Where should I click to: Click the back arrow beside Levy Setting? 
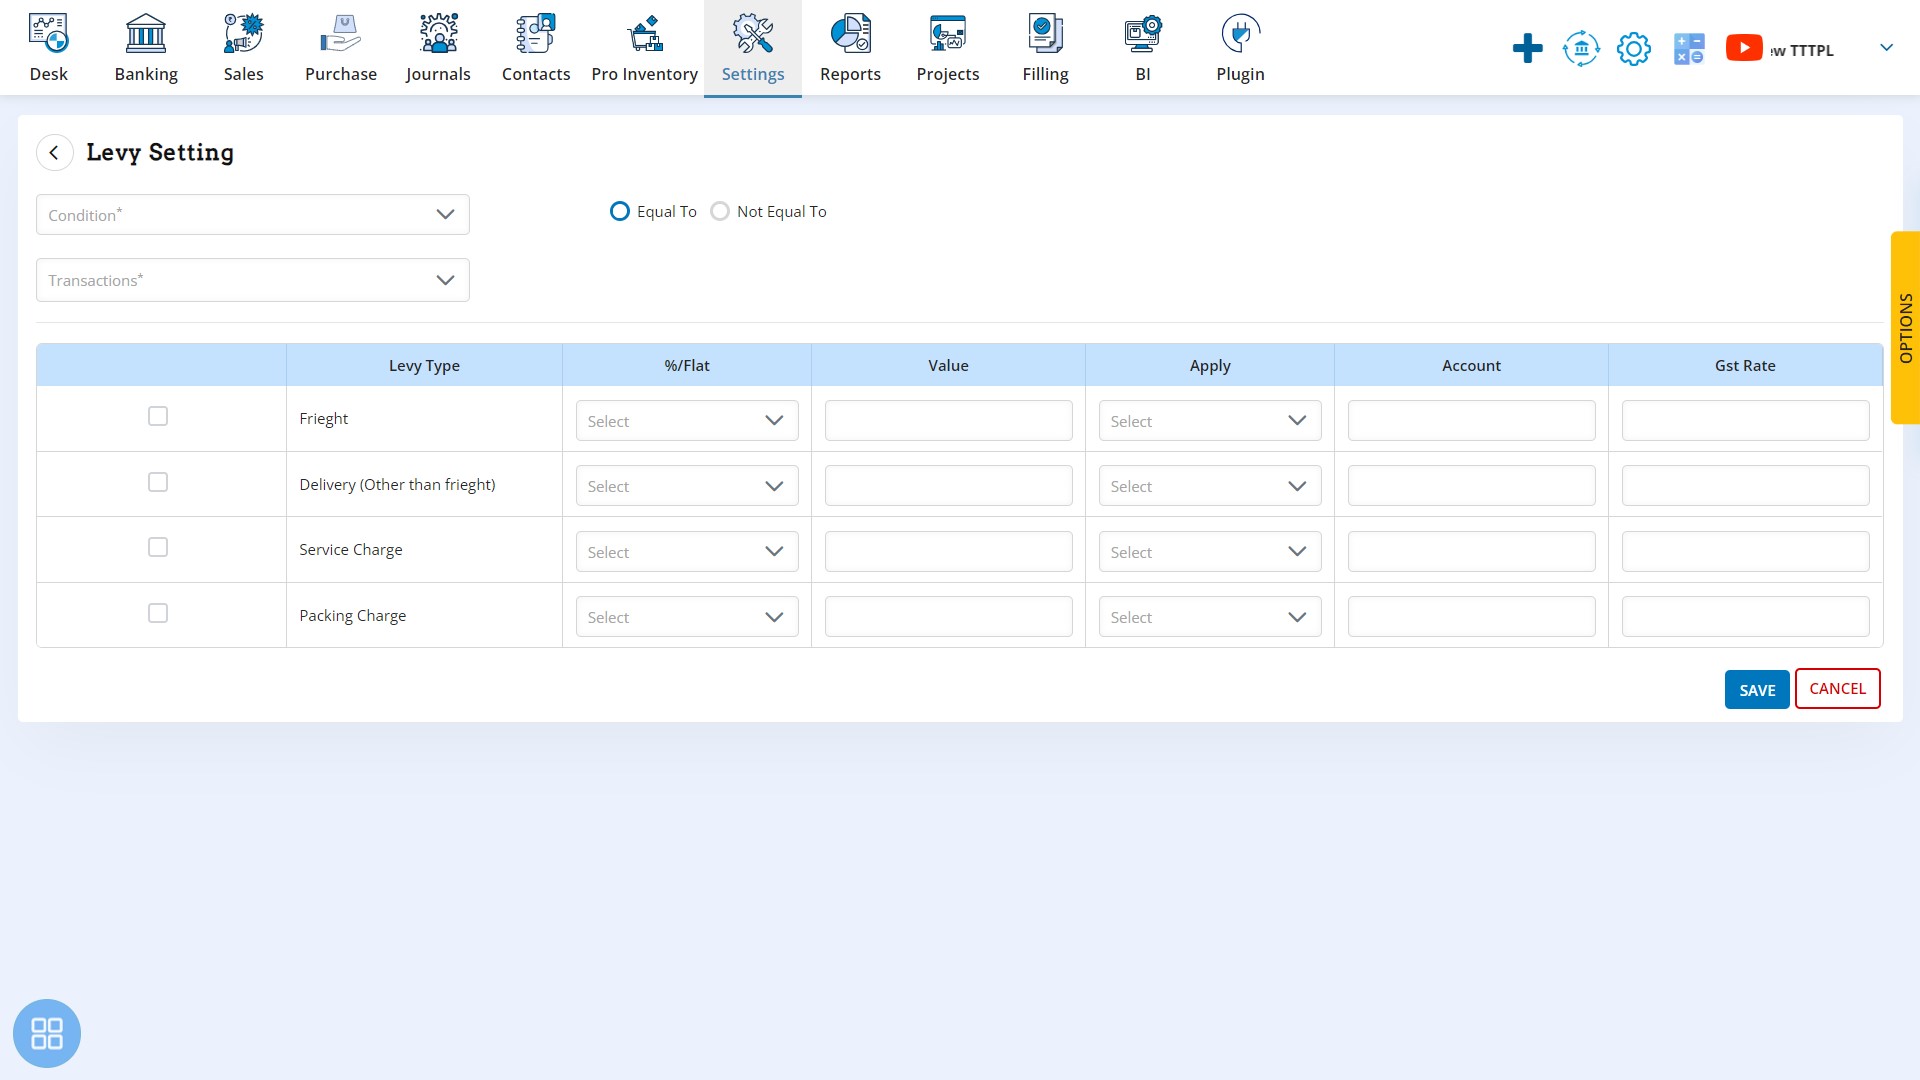tap(55, 153)
